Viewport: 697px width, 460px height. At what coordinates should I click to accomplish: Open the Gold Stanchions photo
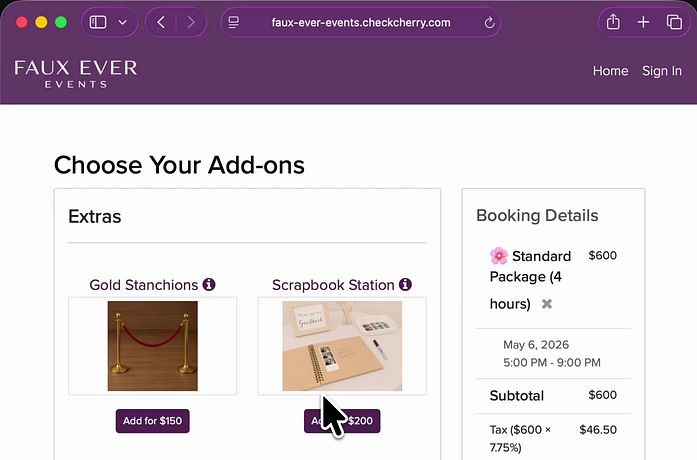[x=152, y=346]
